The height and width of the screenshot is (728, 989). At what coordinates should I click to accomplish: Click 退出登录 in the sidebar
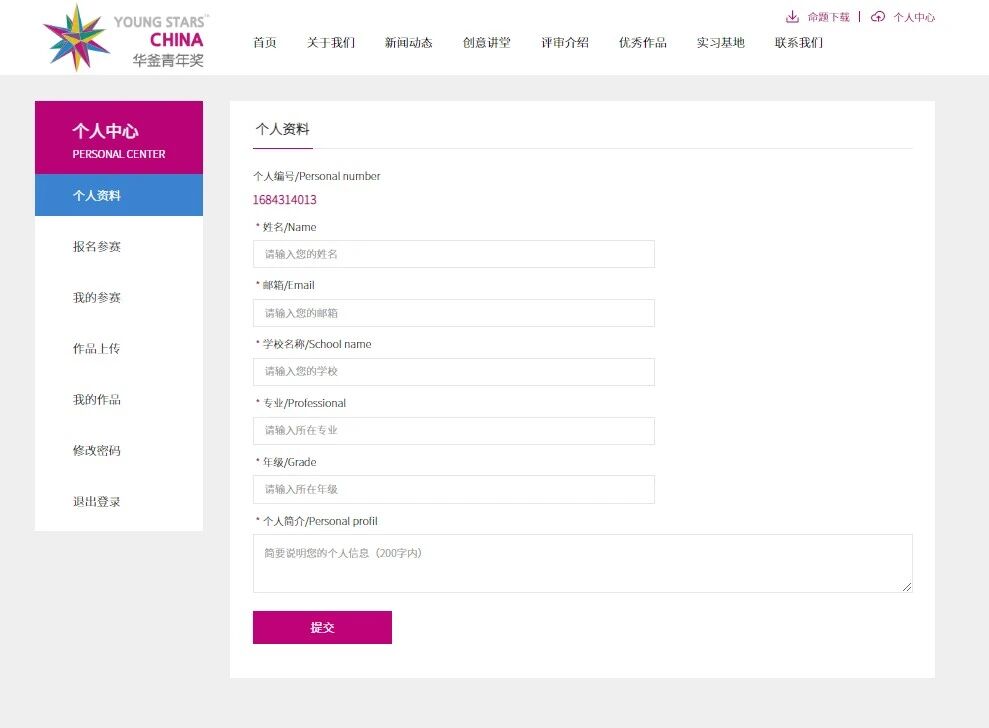(97, 502)
